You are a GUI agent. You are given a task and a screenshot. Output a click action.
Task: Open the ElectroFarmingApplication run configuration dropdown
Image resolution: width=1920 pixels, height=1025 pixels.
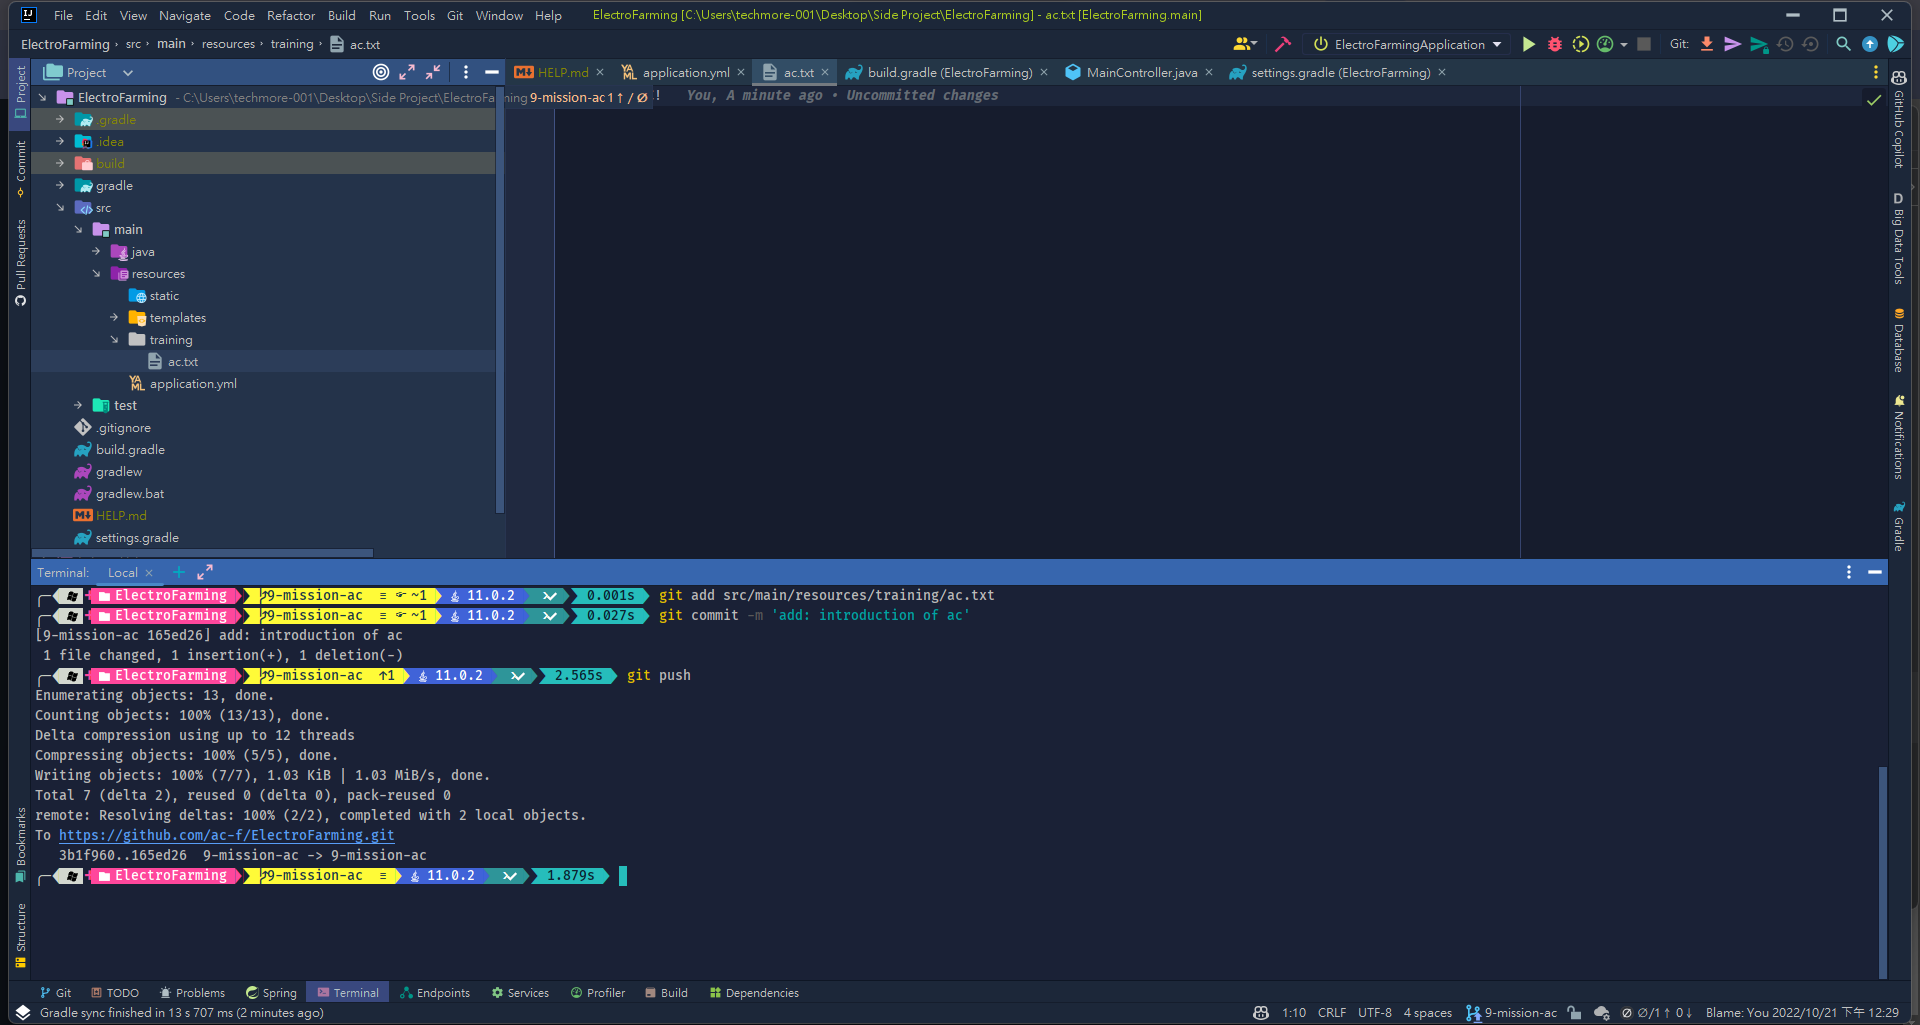[x=1408, y=44]
